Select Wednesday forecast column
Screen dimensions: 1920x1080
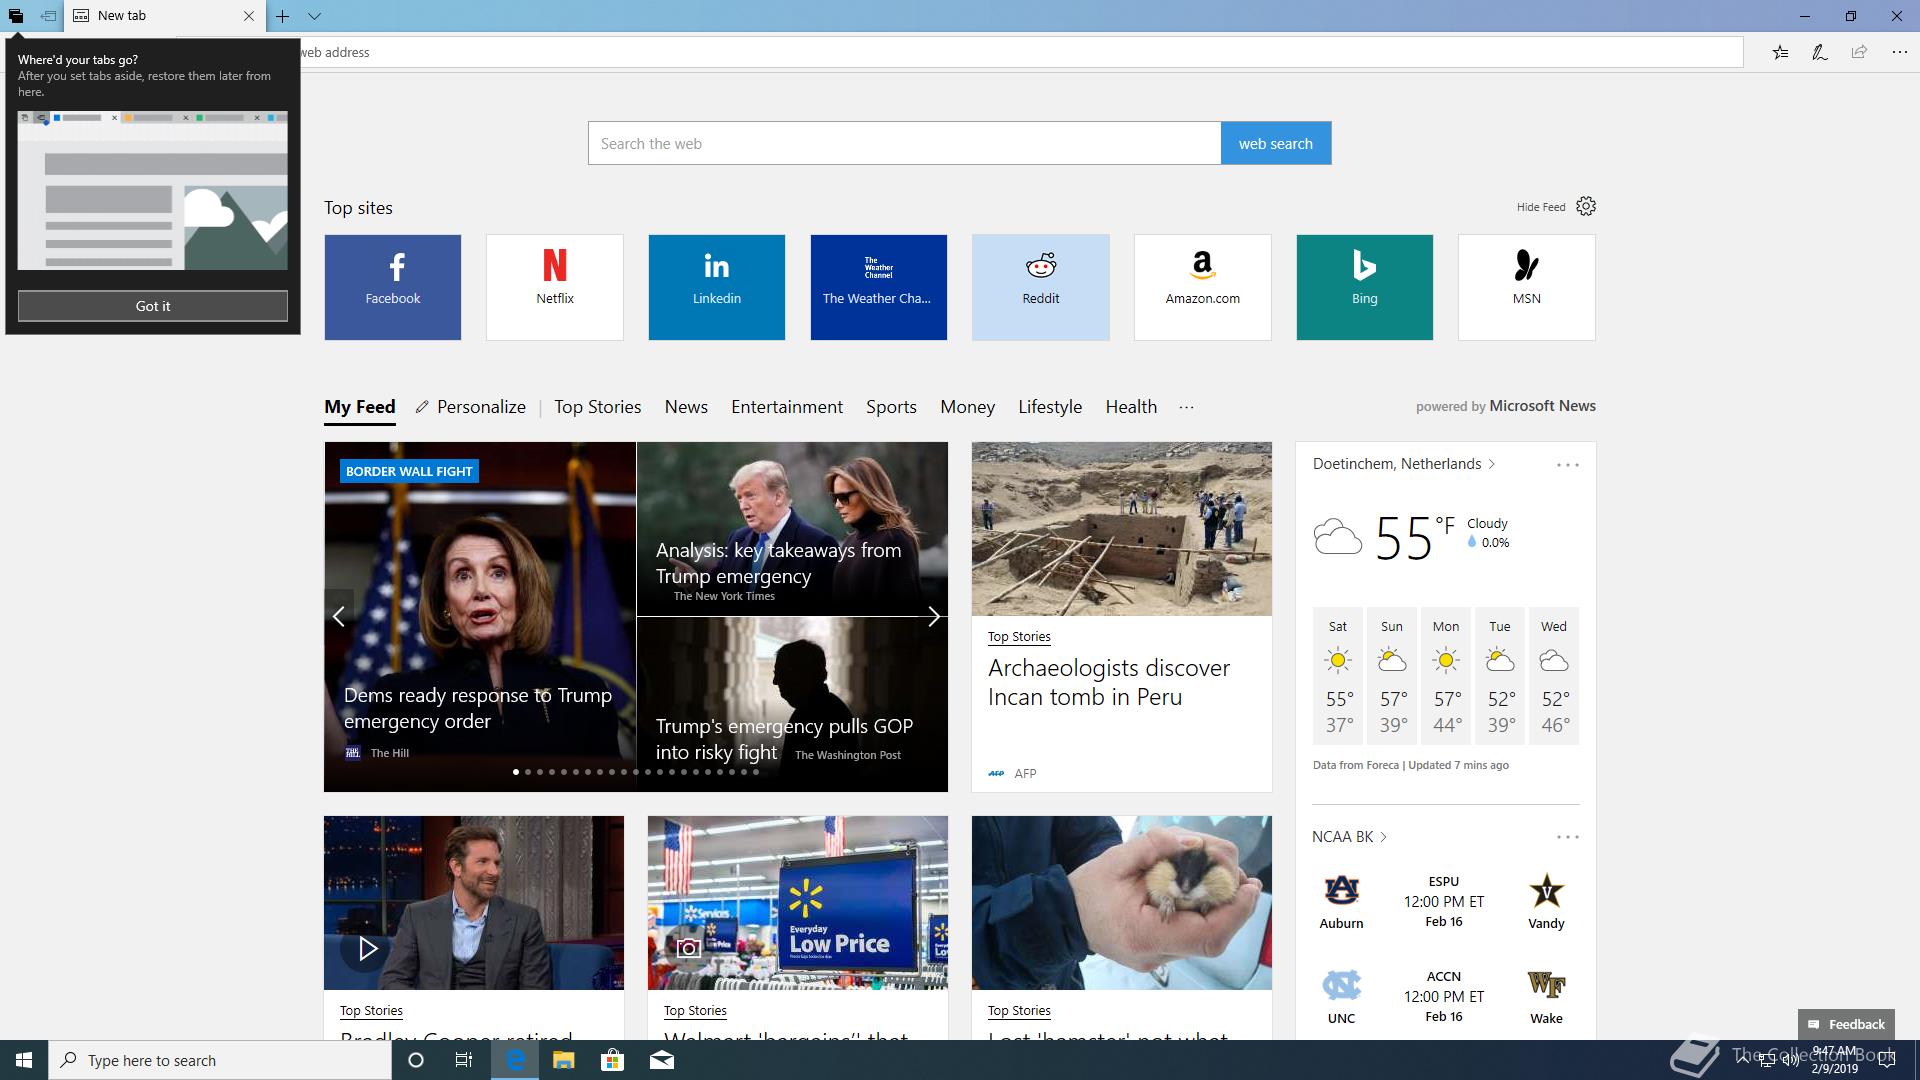pyautogui.click(x=1554, y=676)
